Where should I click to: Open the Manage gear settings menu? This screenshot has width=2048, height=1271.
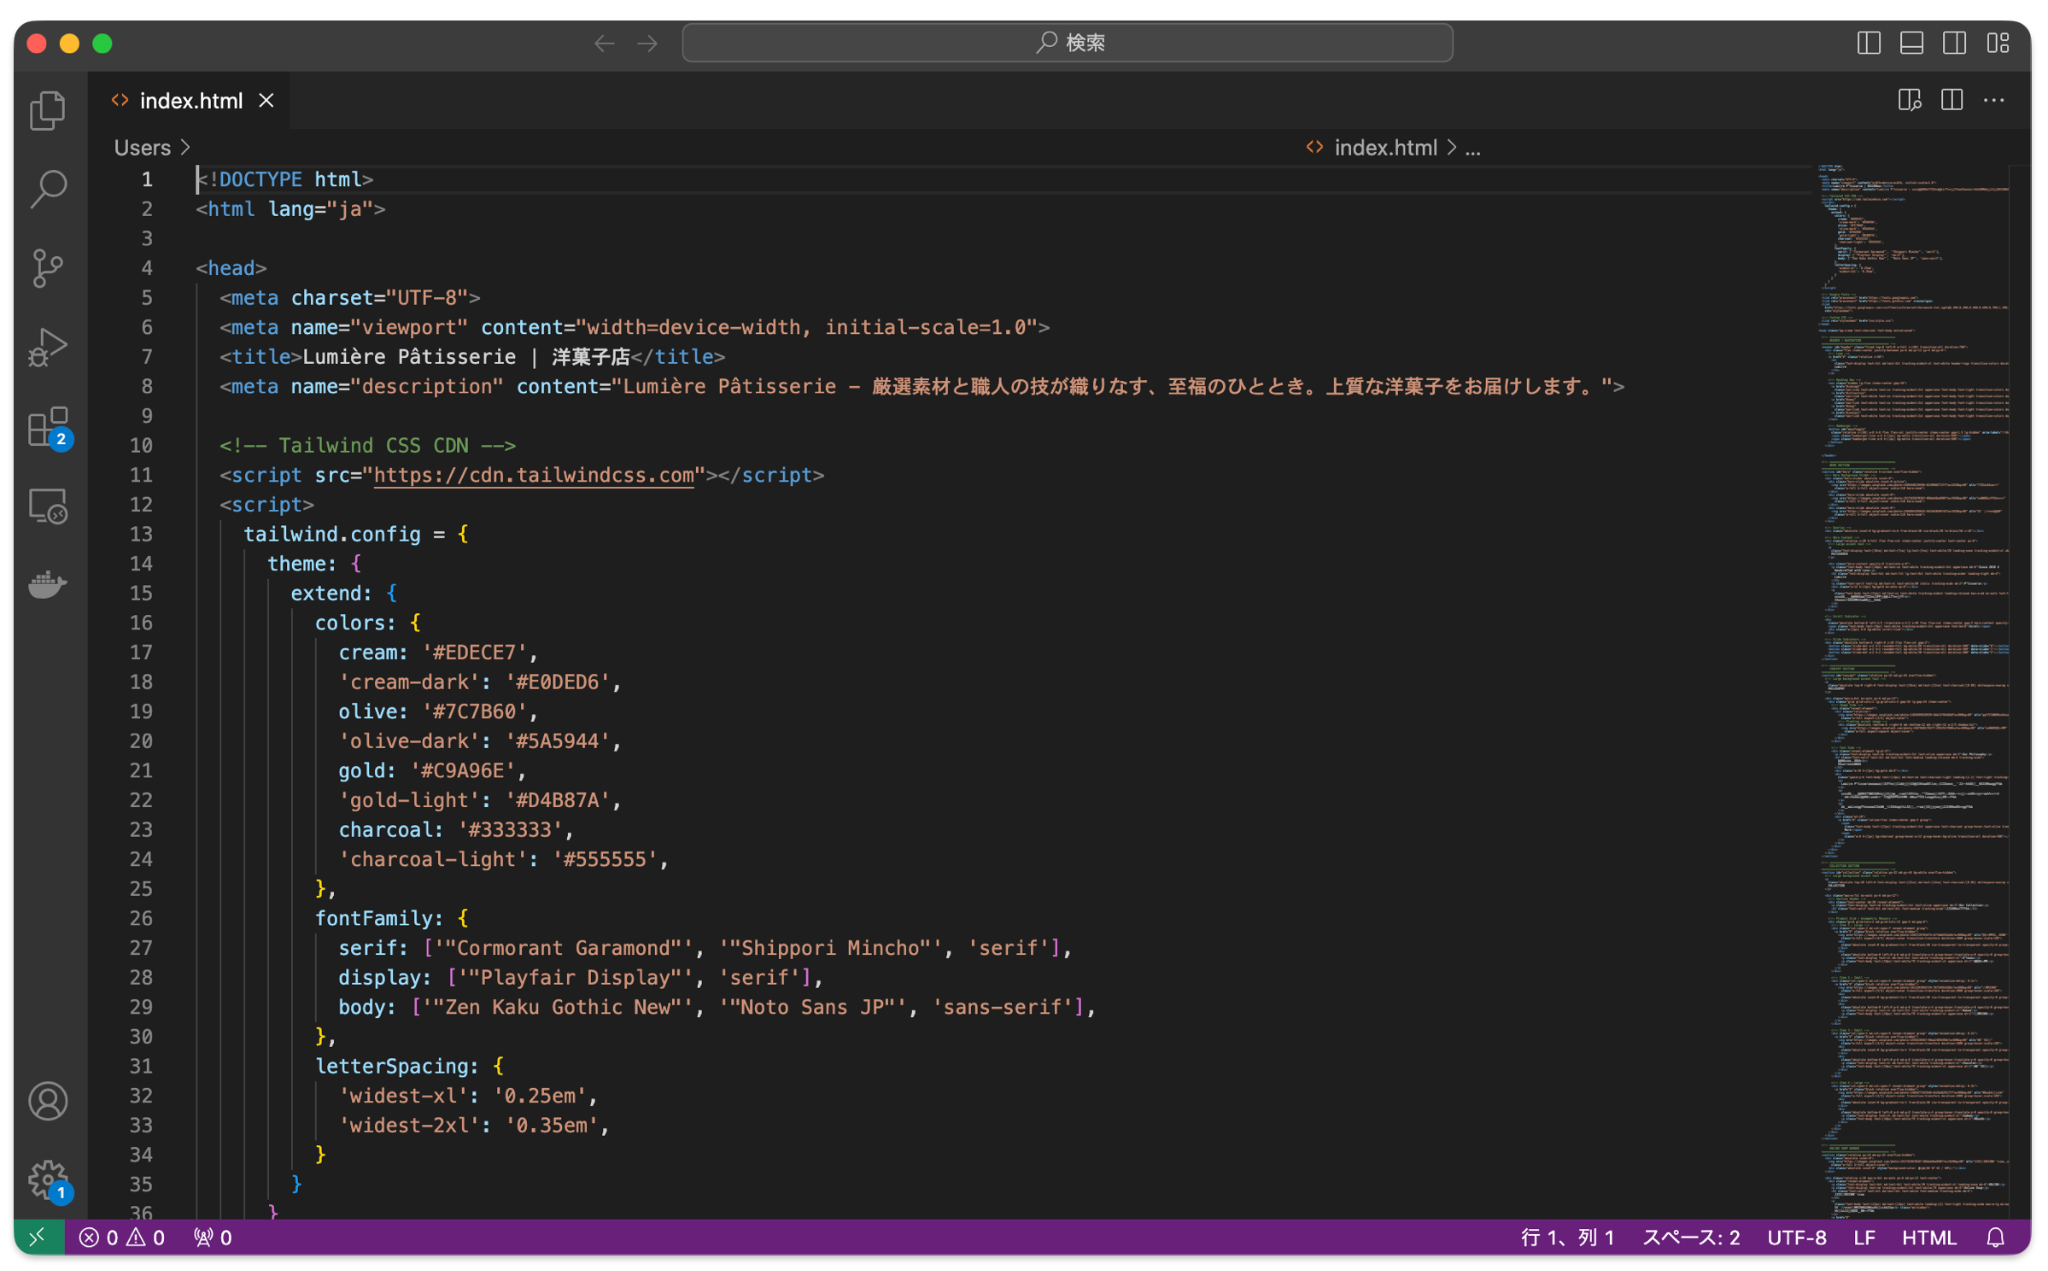48,1180
